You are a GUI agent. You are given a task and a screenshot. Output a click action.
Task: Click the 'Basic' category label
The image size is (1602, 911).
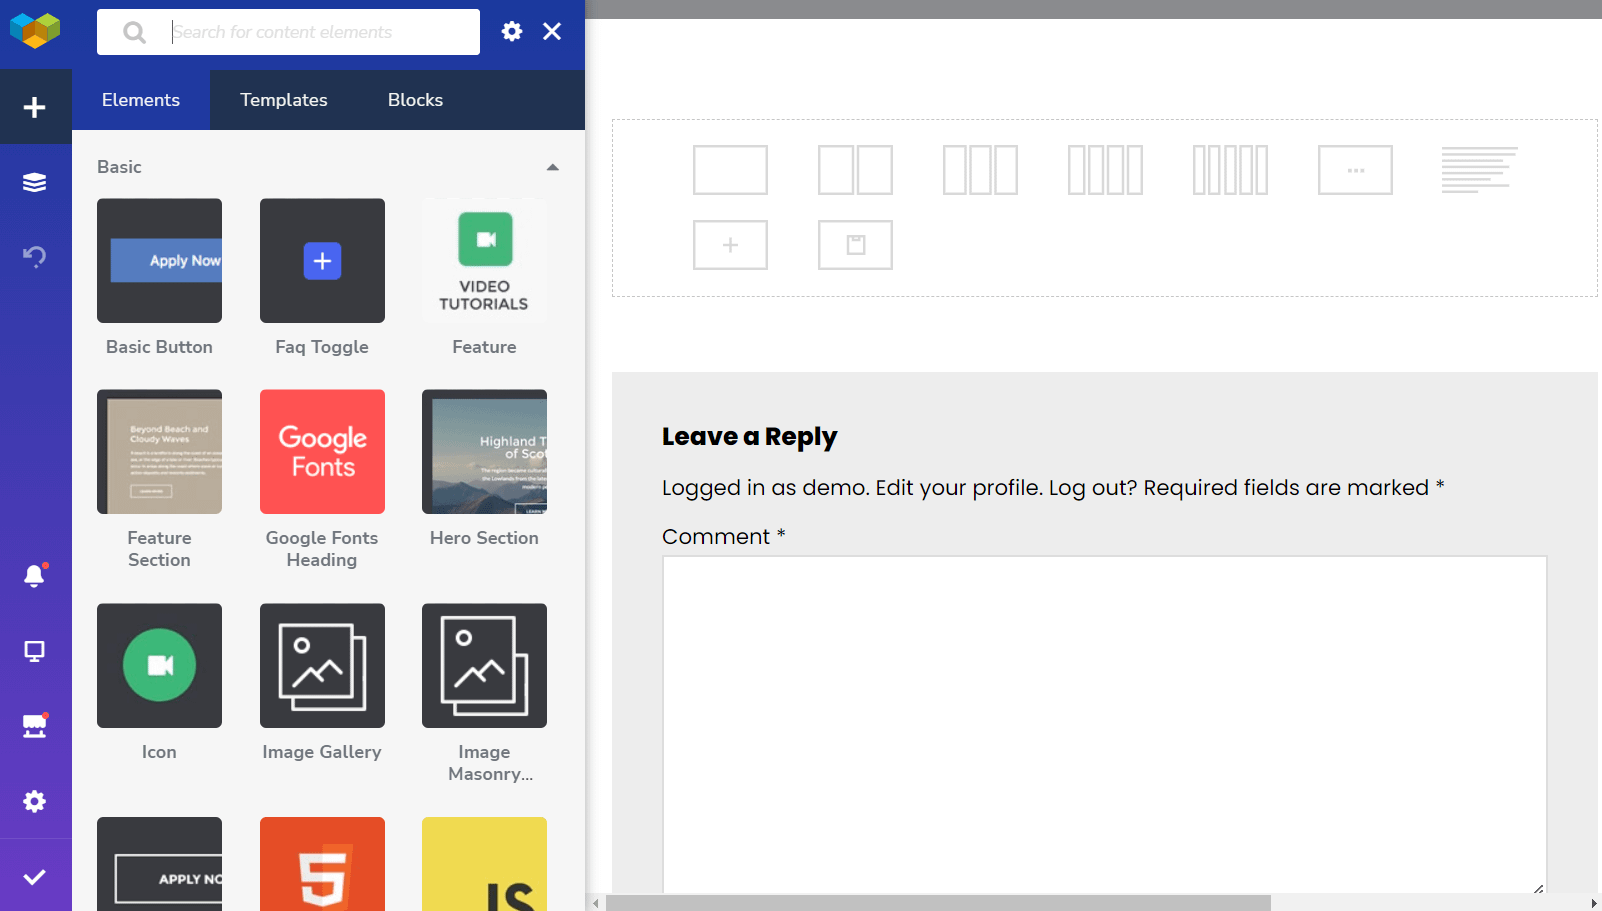click(119, 167)
